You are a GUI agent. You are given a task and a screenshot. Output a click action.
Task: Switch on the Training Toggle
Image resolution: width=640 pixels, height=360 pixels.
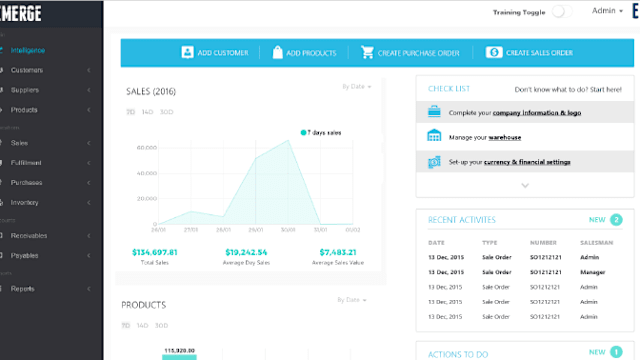[562, 11]
